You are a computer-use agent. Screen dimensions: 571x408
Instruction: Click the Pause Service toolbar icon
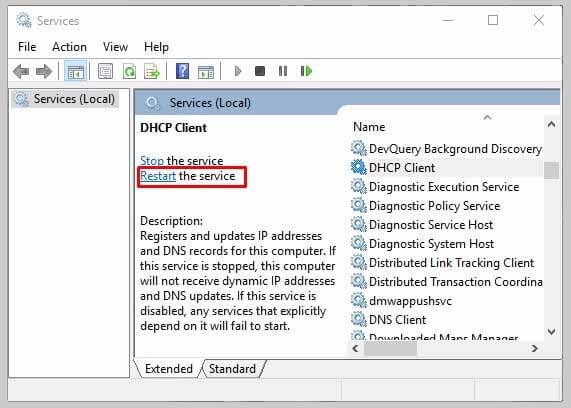283,71
